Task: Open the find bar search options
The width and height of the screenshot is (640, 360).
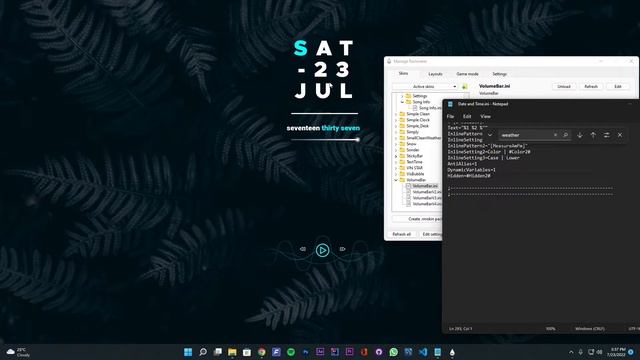Action: click(x=607, y=135)
